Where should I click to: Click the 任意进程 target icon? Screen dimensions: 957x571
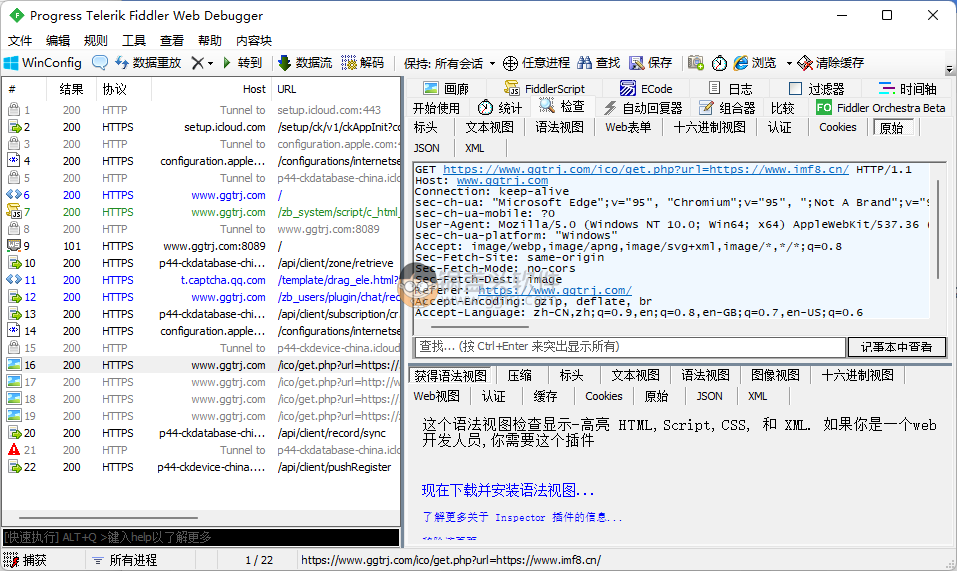coord(510,63)
